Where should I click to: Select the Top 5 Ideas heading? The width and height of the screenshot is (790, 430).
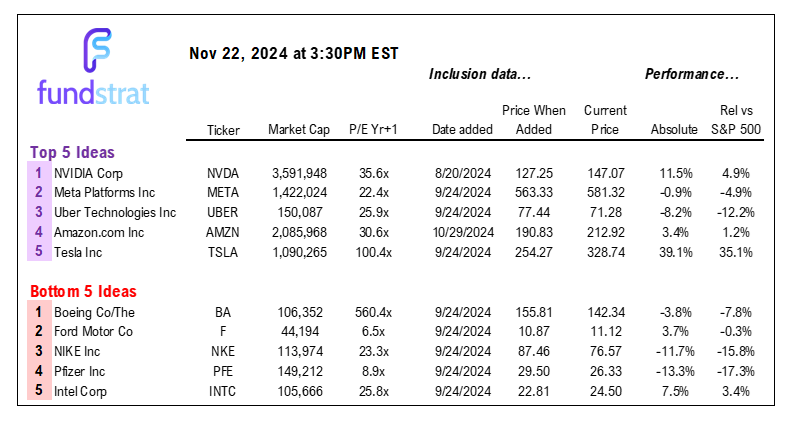click(72, 152)
